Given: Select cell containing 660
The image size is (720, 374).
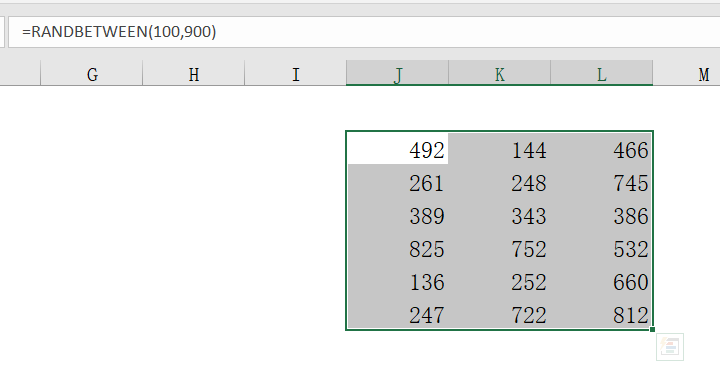Looking at the screenshot, I should pos(601,280).
